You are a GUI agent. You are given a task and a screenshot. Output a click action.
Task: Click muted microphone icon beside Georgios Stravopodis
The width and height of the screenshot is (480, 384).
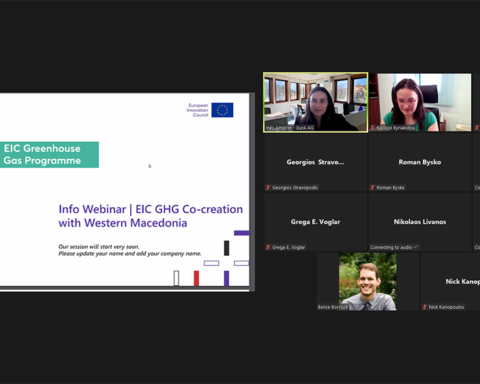click(x=268, y=187)
